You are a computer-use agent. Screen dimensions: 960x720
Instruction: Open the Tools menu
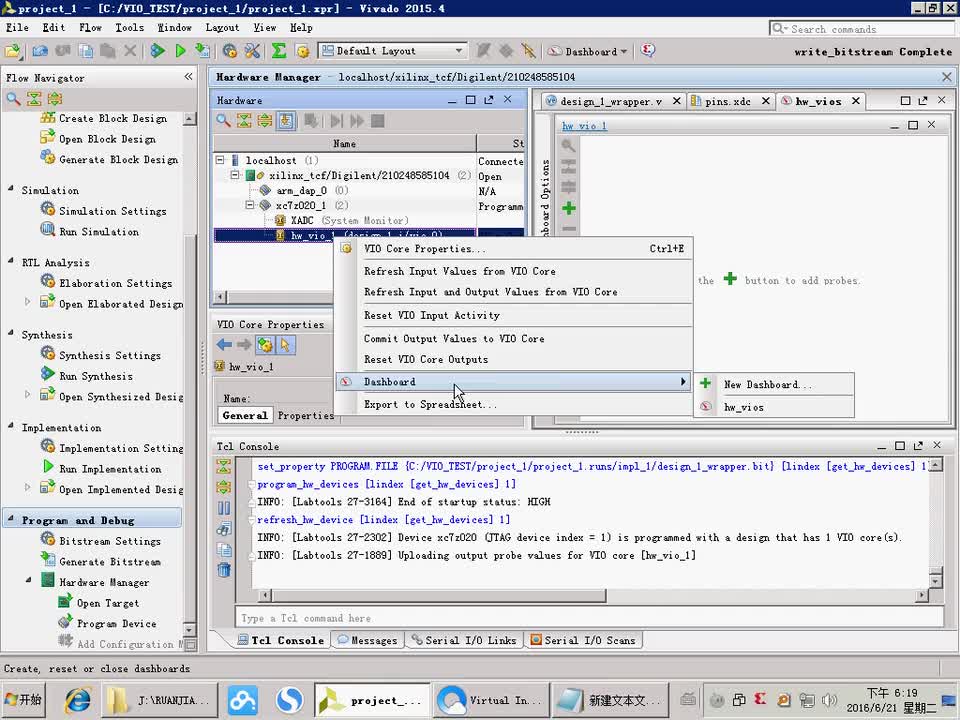130,28
